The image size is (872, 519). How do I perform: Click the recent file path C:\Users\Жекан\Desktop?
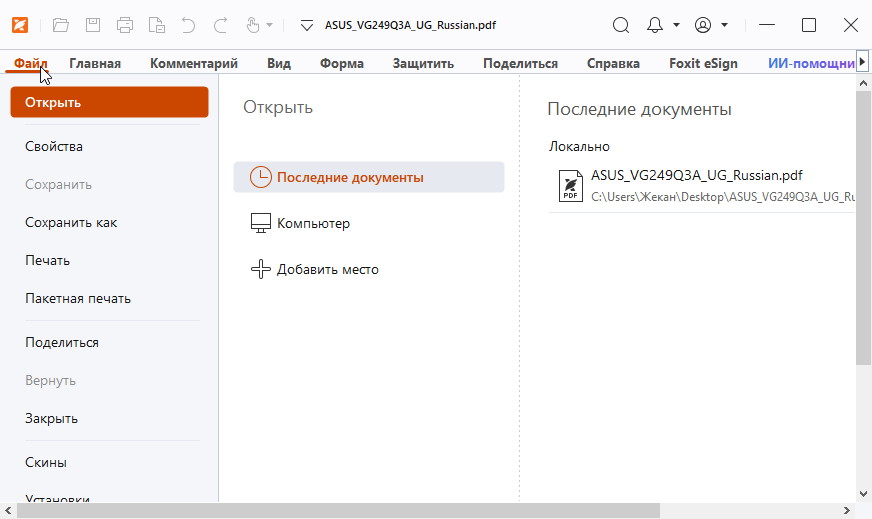(x=723, y=197)
